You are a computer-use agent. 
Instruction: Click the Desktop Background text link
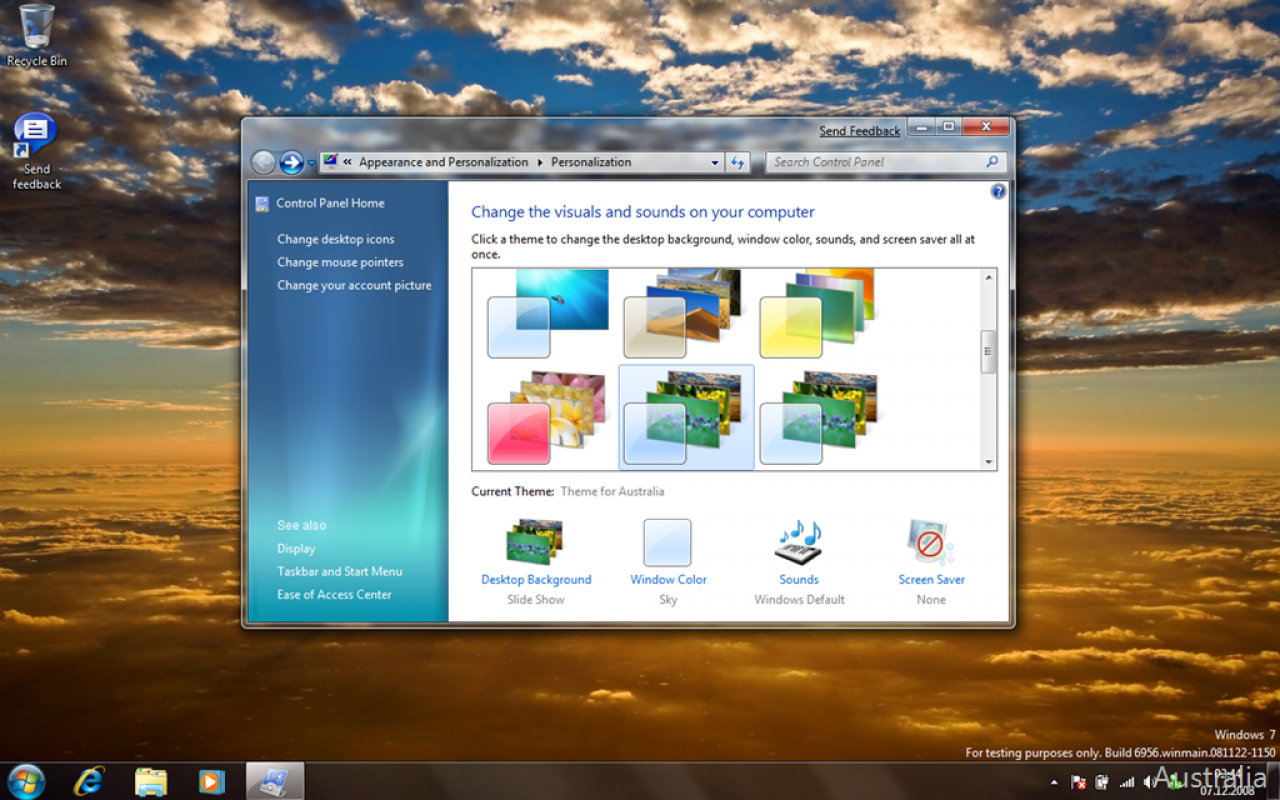pos(536,579)
